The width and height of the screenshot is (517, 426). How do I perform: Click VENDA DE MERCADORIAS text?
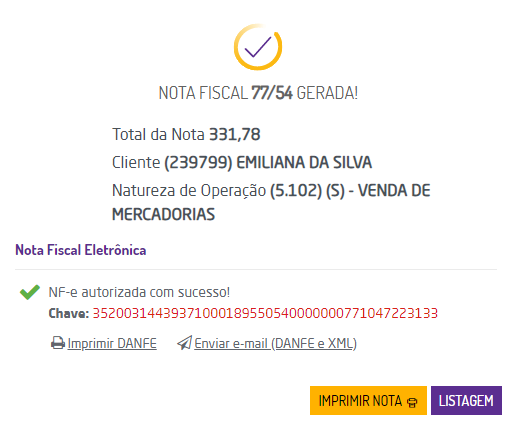click(271, 202)
